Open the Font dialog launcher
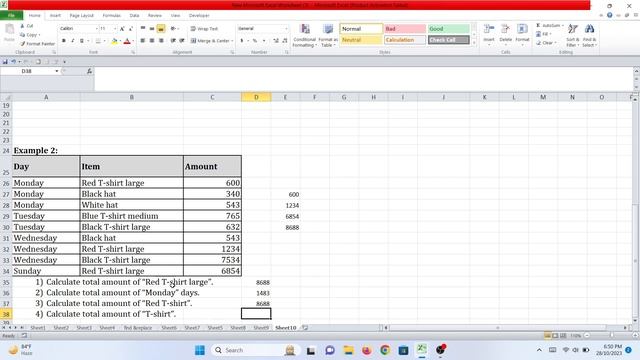The height and width of the screenshot is (360, 640). [133, 53]
